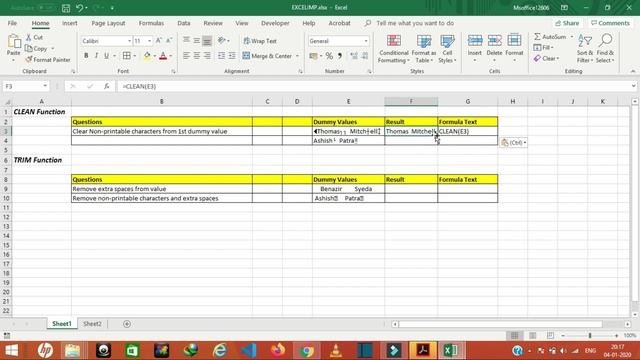Screen dimensions: 640x360
Task: Collapse the ribbon with arrow
Action: pos(633,71)
